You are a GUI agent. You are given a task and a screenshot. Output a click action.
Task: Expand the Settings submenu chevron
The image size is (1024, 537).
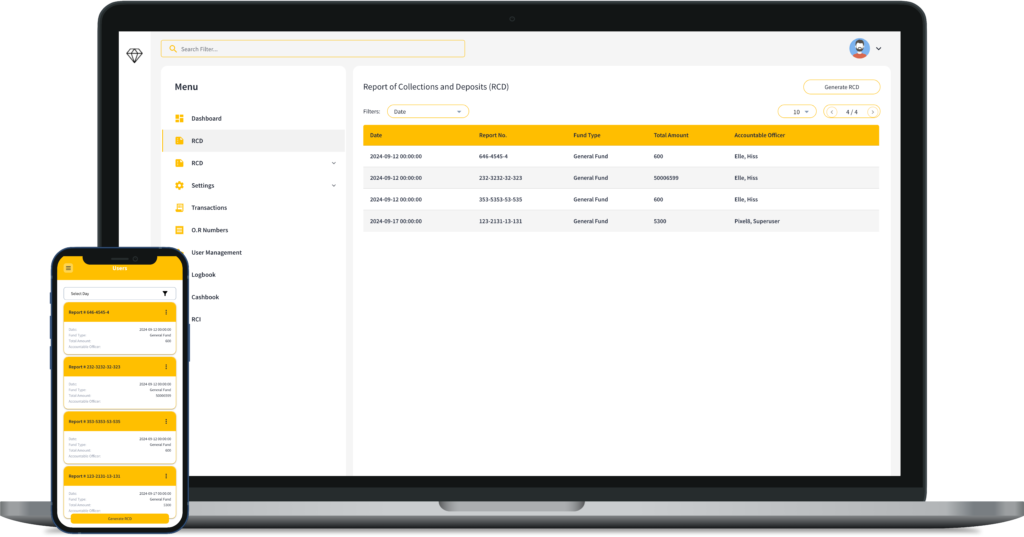click(x=334, y=186)
